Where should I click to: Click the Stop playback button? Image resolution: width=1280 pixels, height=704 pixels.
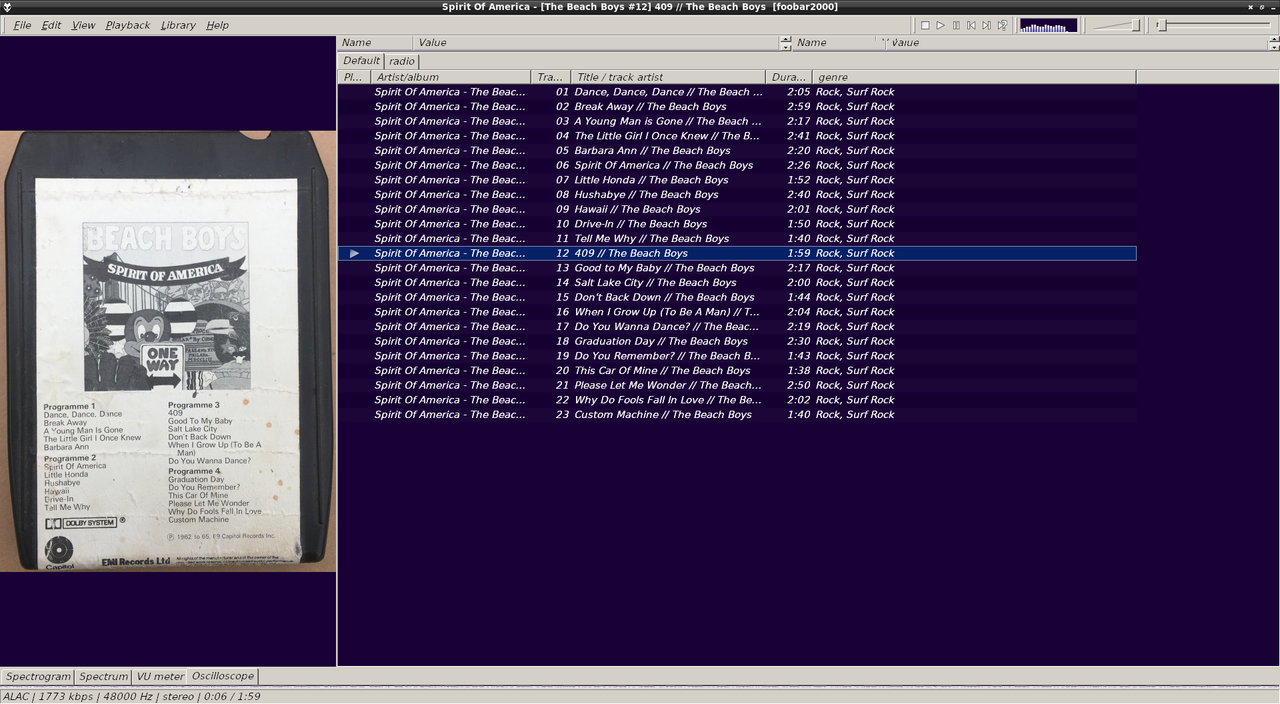coord(925,25)
